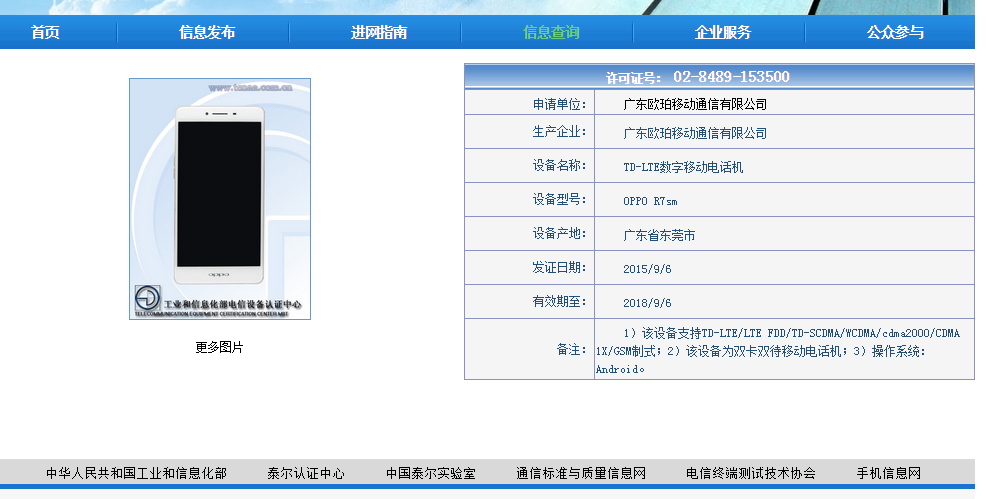986x499 pixels.
Task: Open the 首页 navigation tab
Action: coord(45,32)
